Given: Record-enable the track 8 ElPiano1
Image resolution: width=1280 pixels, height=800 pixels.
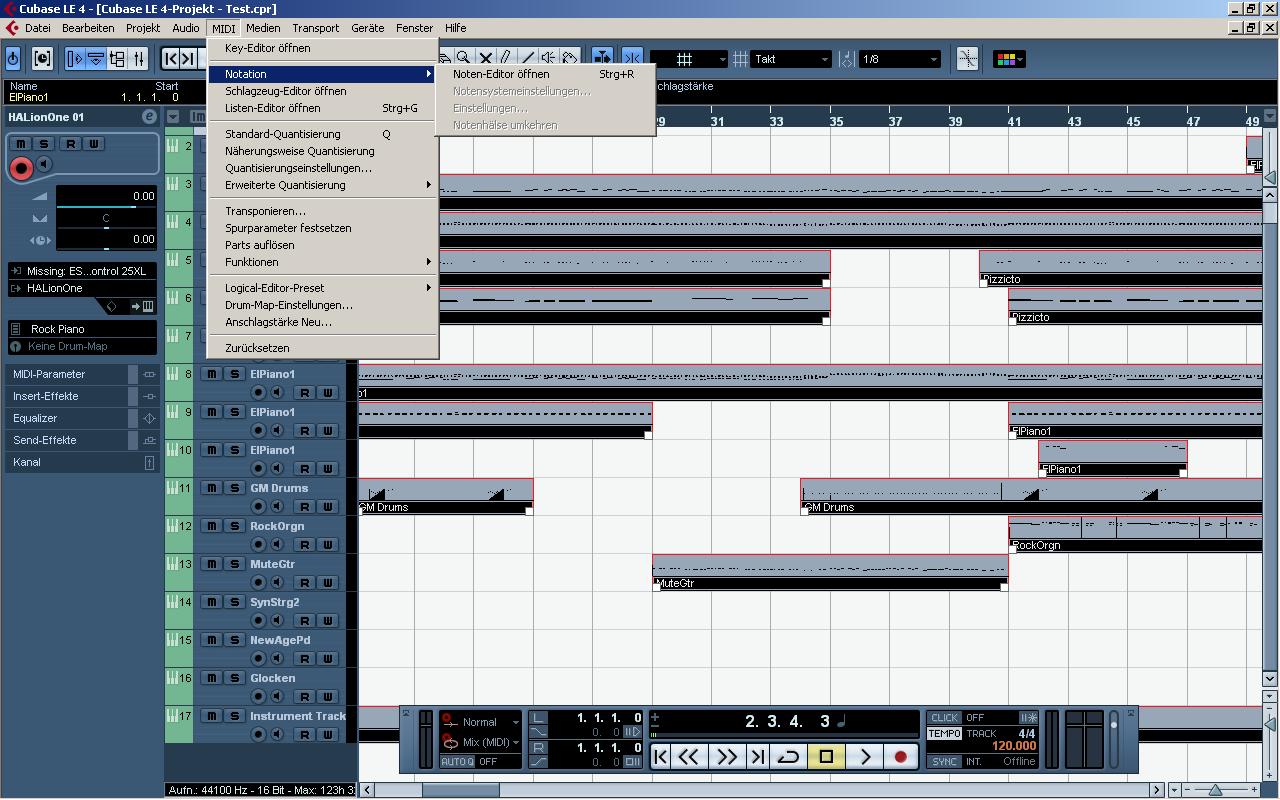Looking at the screenshot, I should [258, 392].
